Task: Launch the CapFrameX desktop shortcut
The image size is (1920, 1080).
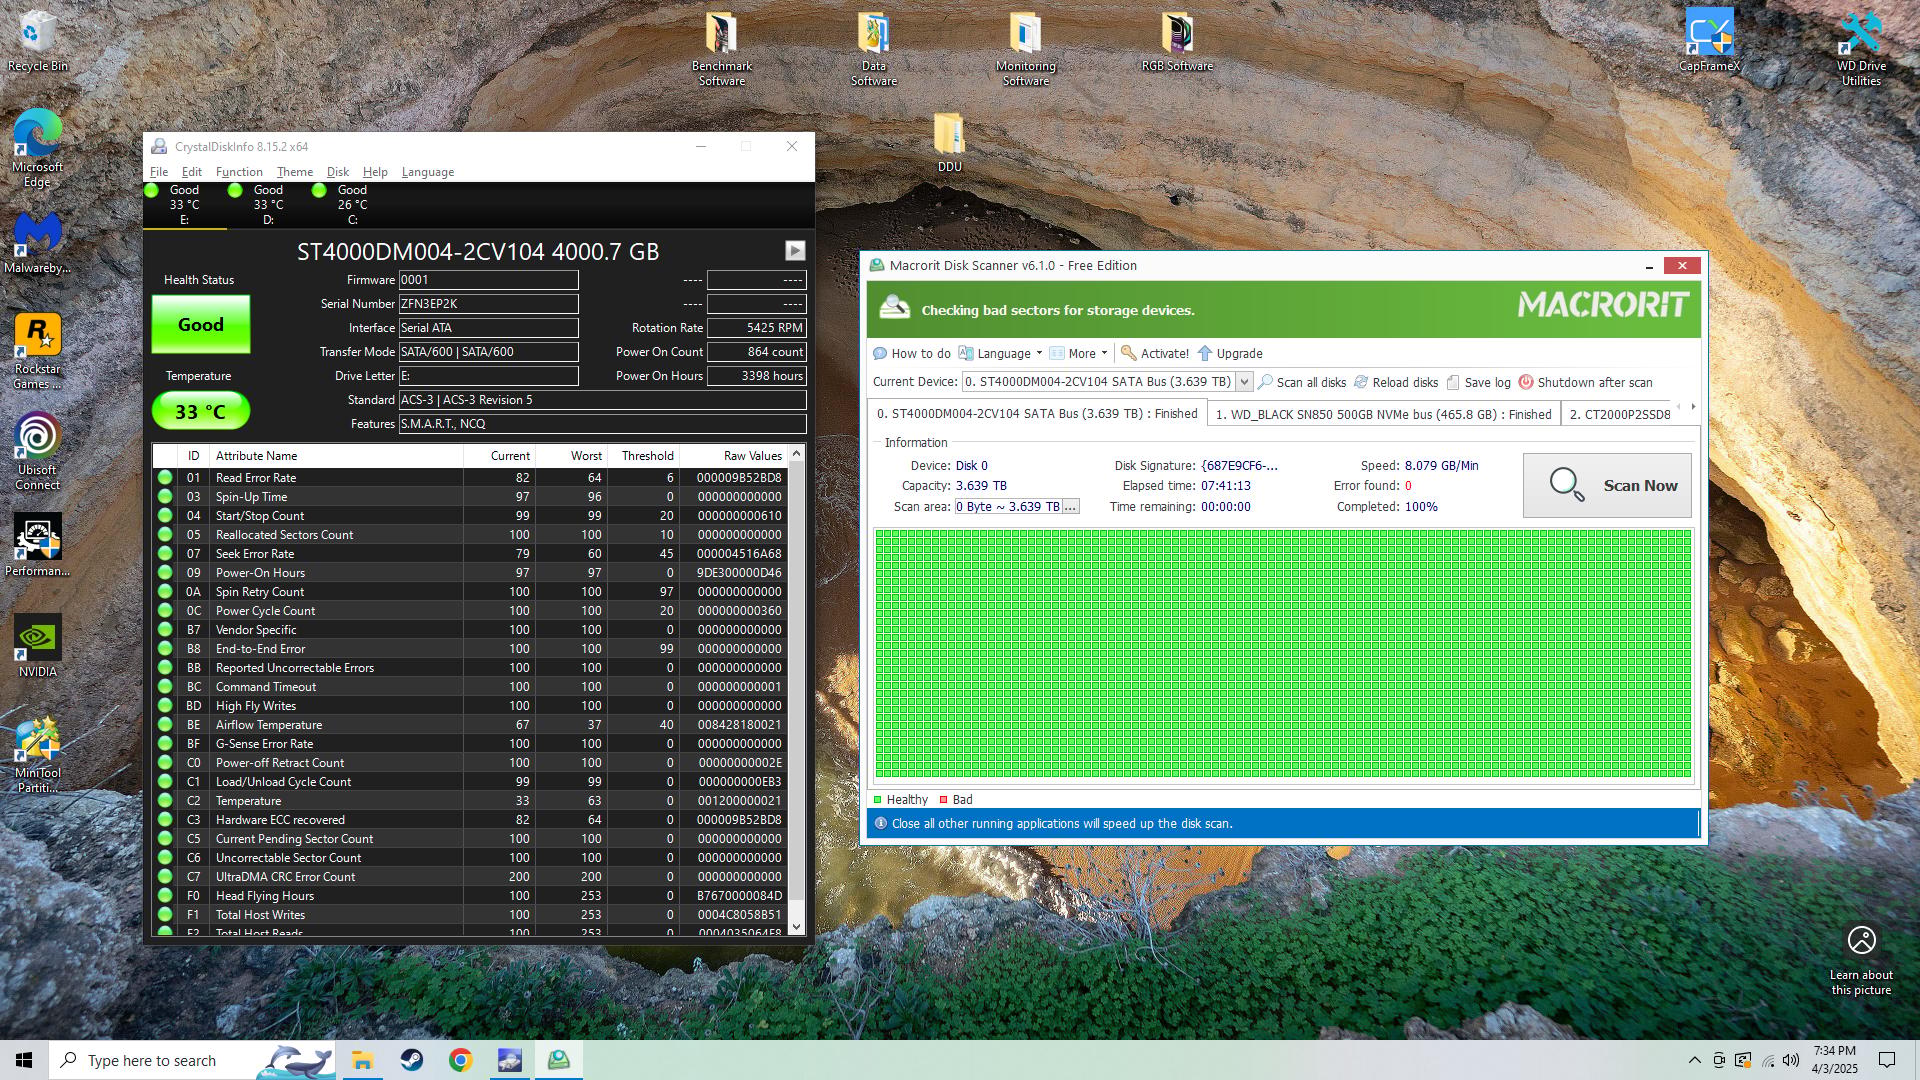Action: [x=1709, y=40]
